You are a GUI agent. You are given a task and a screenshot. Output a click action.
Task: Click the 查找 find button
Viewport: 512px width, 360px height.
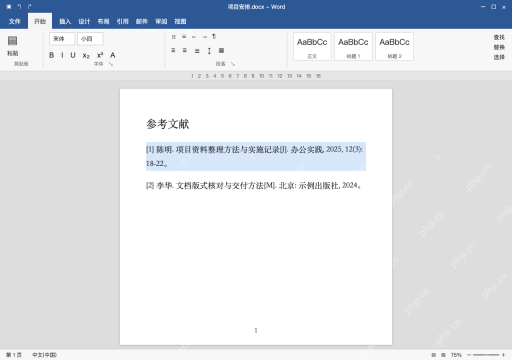[x=499, y=37]
